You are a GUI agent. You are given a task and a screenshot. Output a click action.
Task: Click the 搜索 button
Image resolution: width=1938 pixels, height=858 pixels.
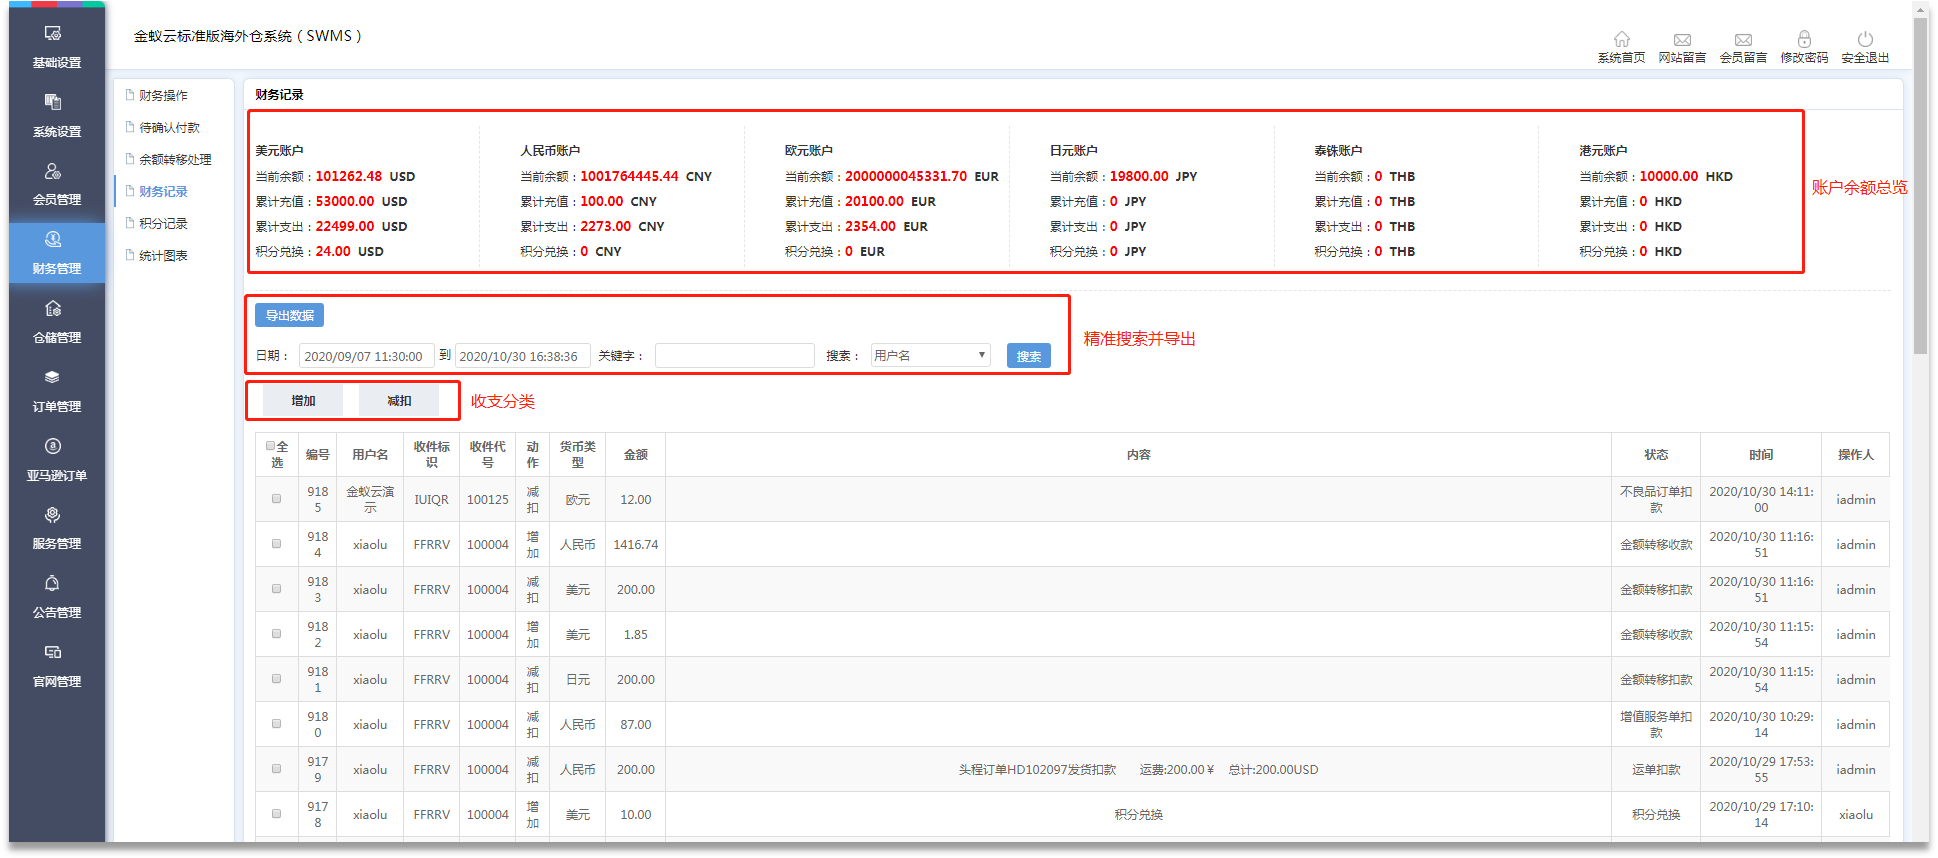point(1028,356)
